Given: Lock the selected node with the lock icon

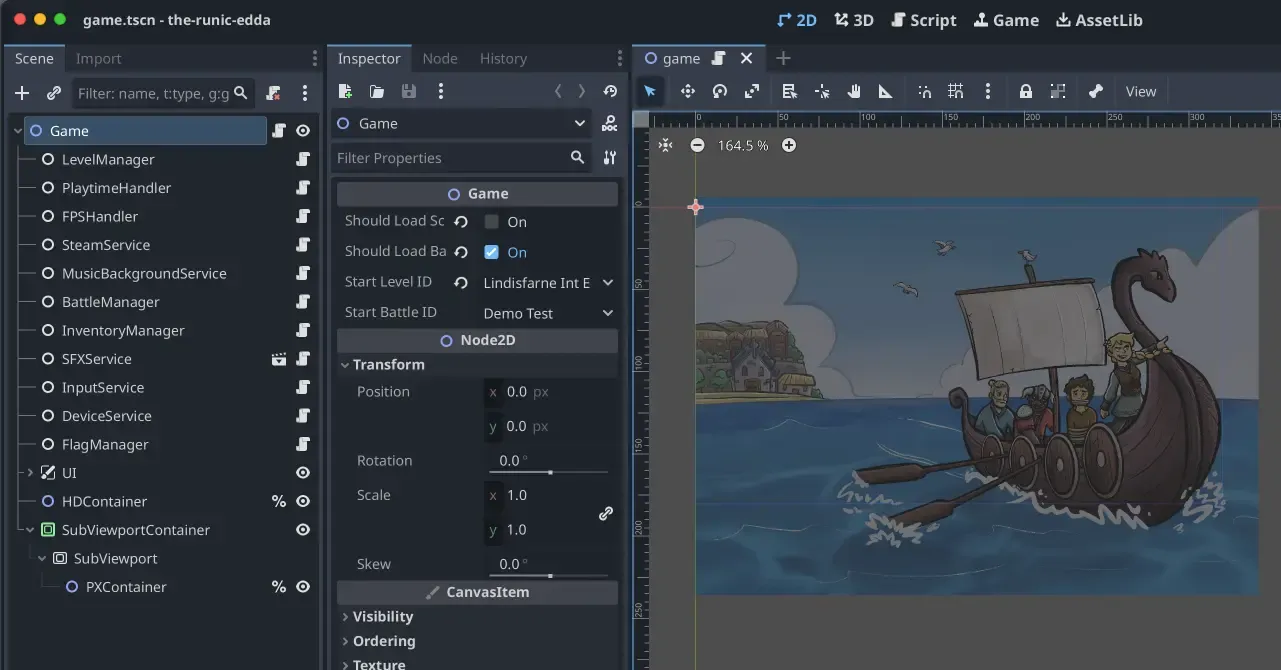Looking at the screenshot, I should click(1024, 91).
